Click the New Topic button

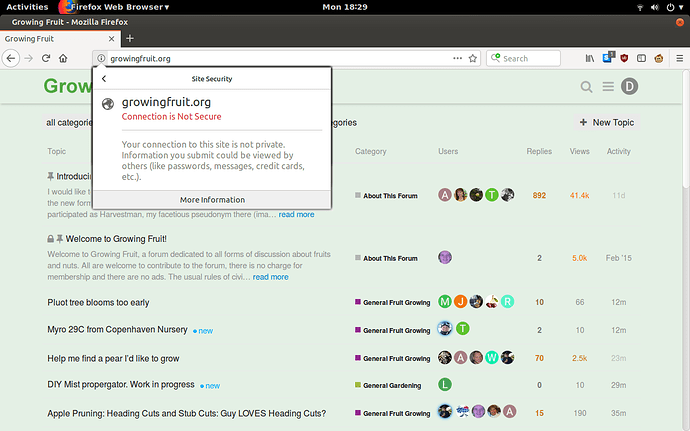coord(607,122)
